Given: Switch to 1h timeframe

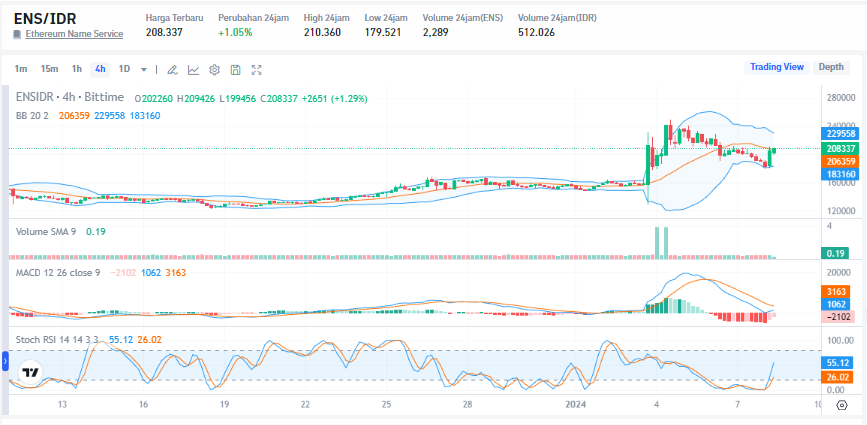Looking at the screenshot, I should (x=77, y=69).
